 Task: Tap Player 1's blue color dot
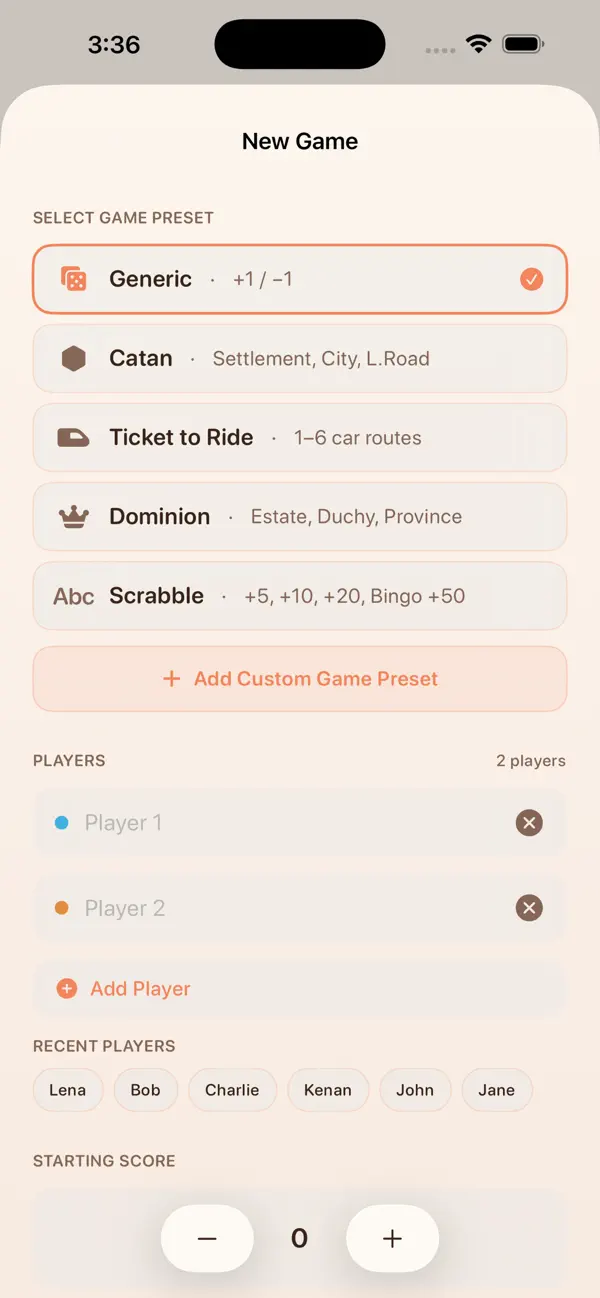click(62, 823)
